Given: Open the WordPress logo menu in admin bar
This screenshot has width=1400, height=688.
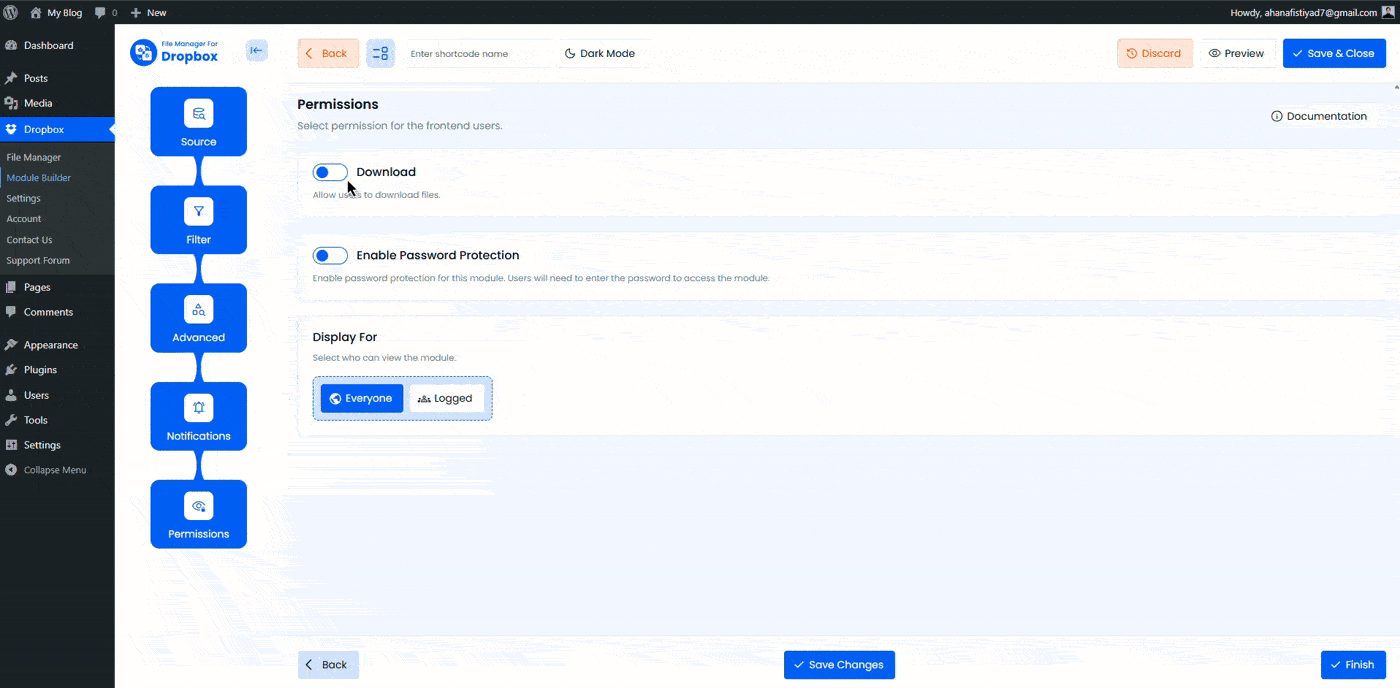Looking at the screenshot, I should (x=12, y=12).
